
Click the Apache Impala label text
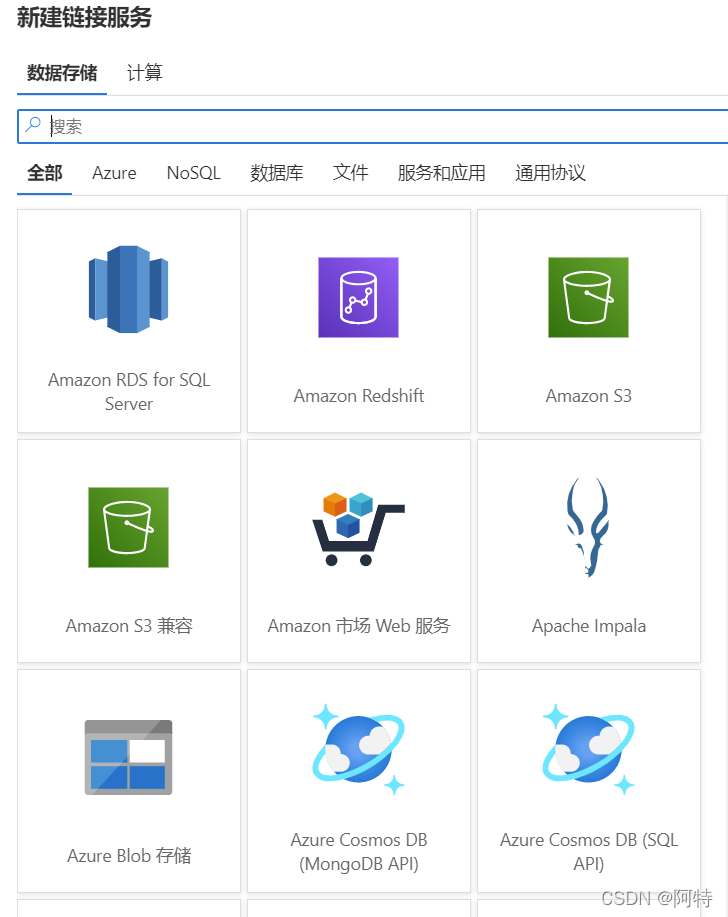click(588, 626)
